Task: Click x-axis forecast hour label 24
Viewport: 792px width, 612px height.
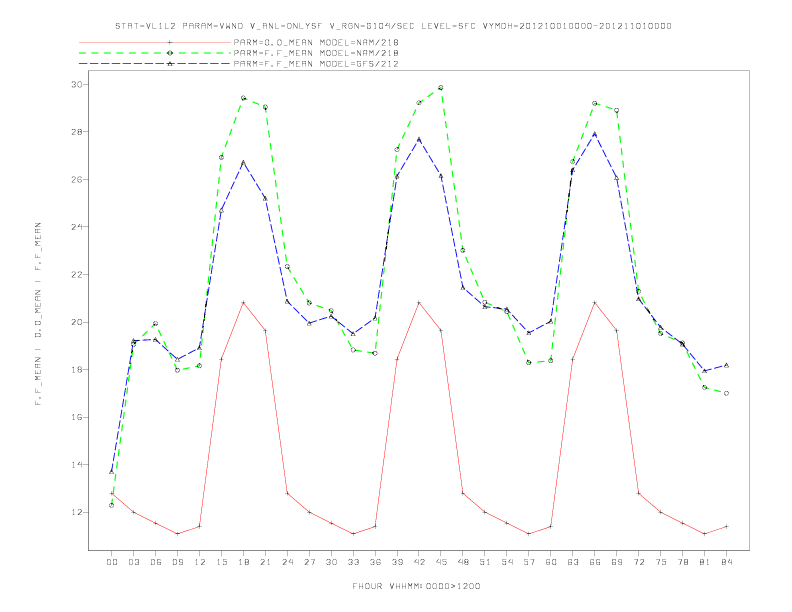Action: click(x=287, y=562)
